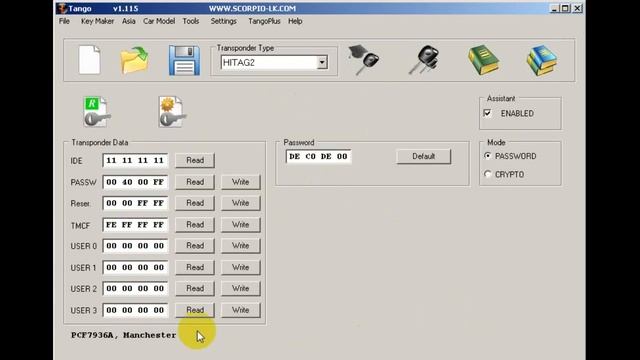The width and height of the screenshot is (640, 360).
Task: Close the Tango window
Action: tap(578, 8)
